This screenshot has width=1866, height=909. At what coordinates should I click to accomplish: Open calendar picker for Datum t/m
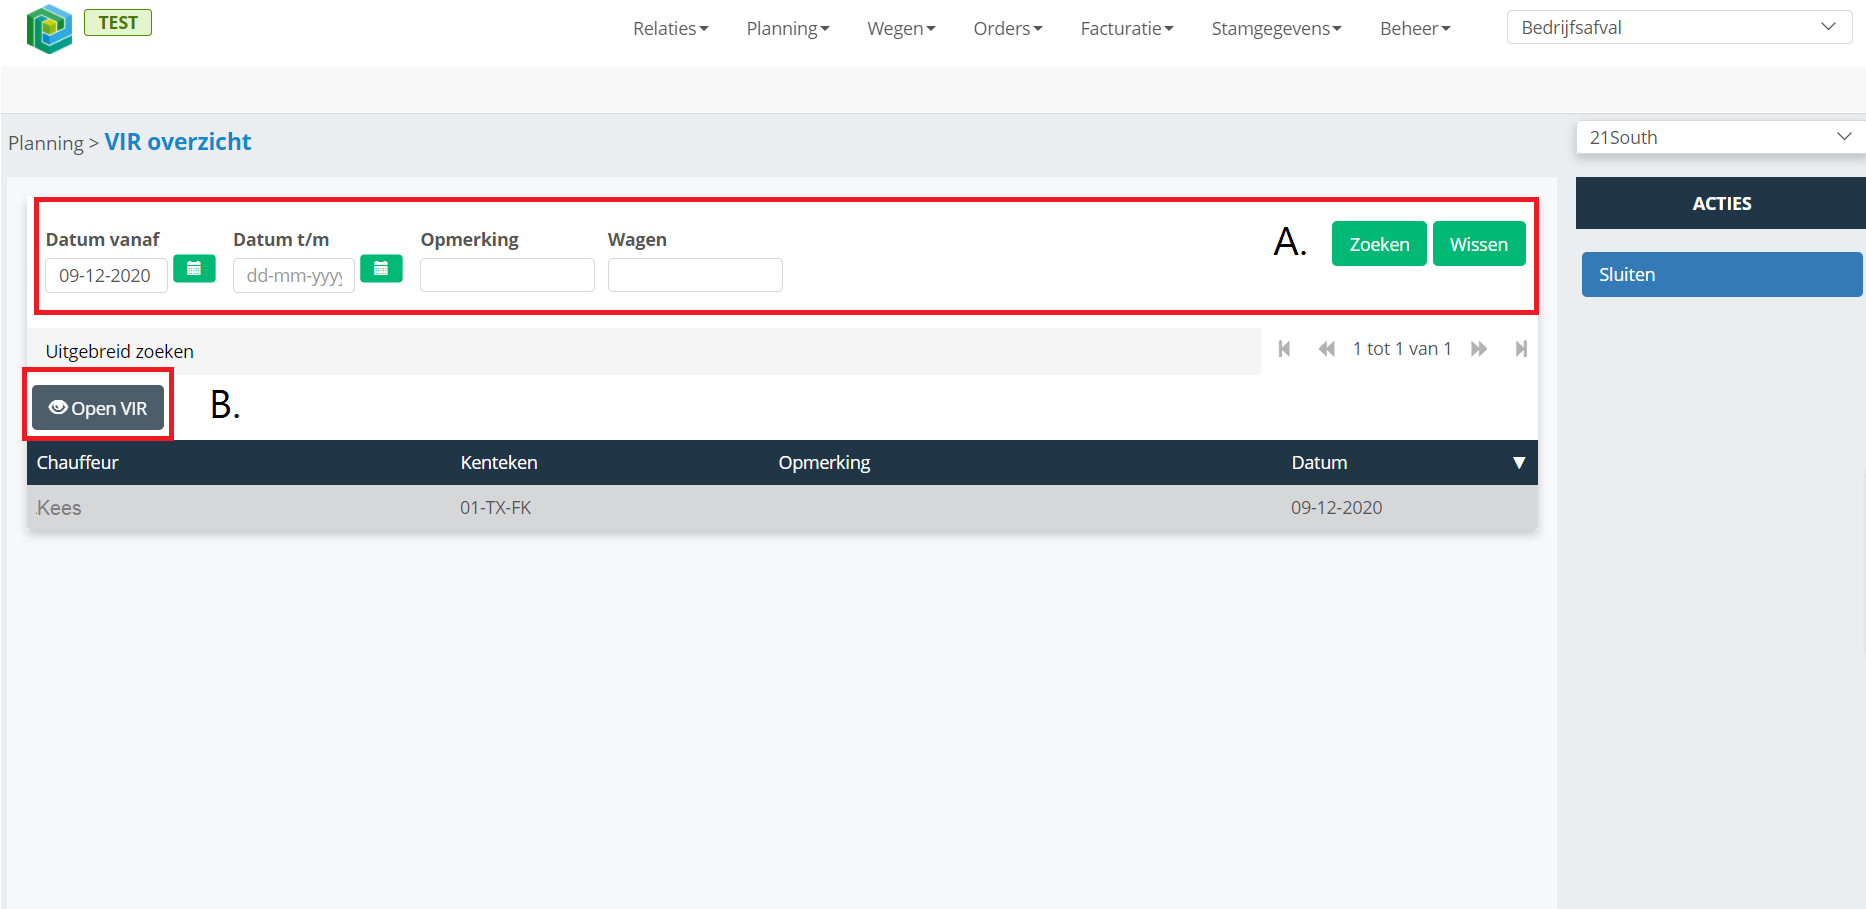381,269
